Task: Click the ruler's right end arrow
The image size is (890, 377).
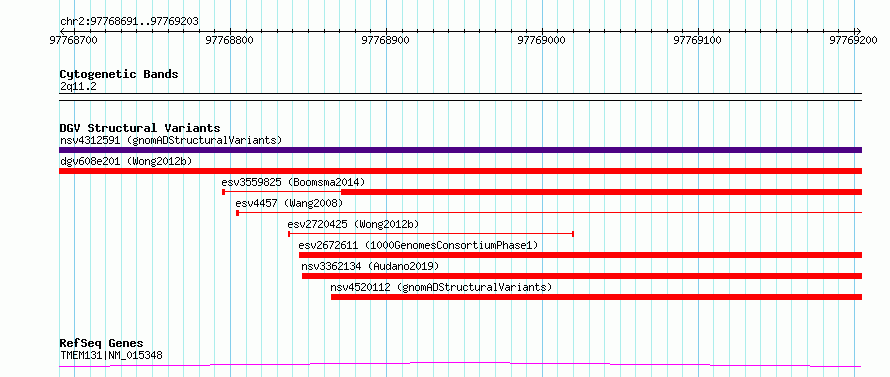Action: click(x=859, y=31)
